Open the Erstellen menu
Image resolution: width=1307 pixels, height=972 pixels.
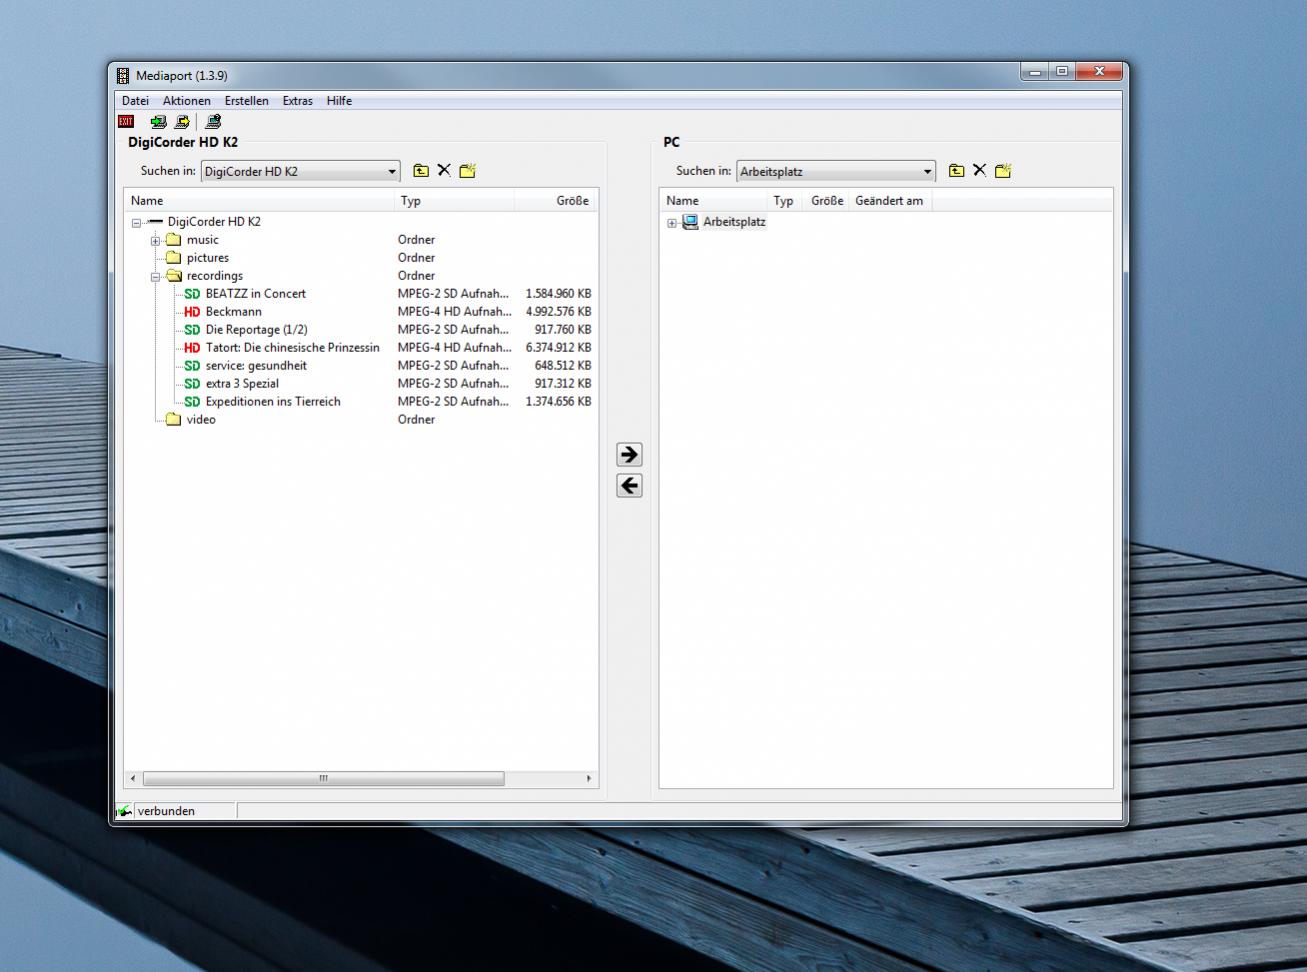[246, 101]
